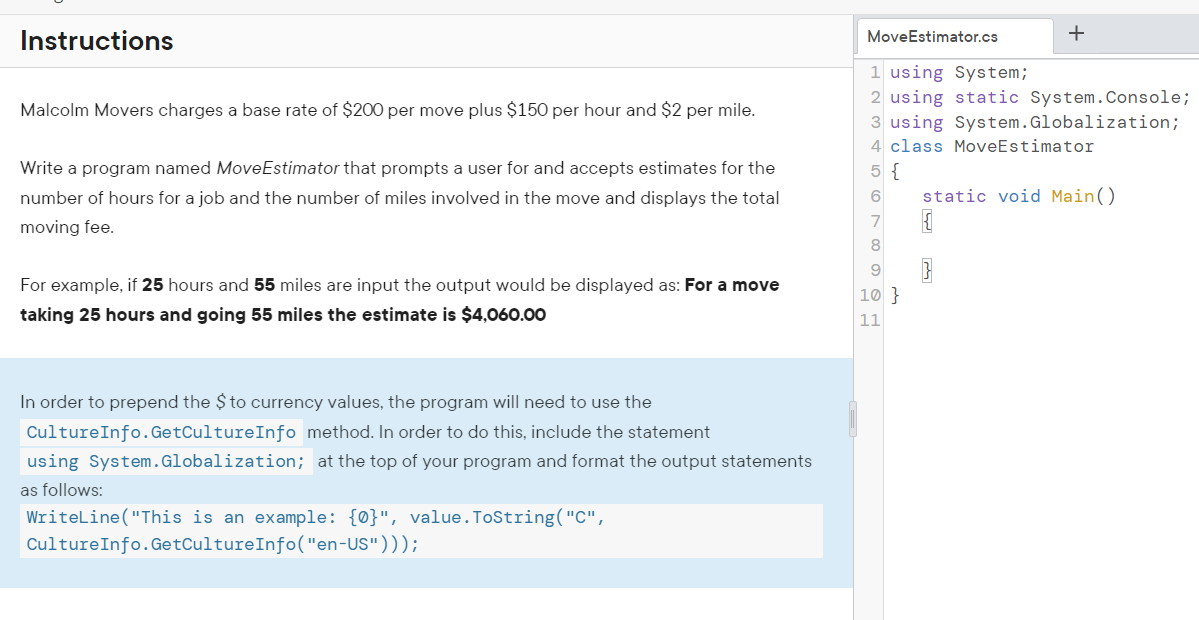Click the panel resize grip handle
1199x620 pixels.
point(853,420)
